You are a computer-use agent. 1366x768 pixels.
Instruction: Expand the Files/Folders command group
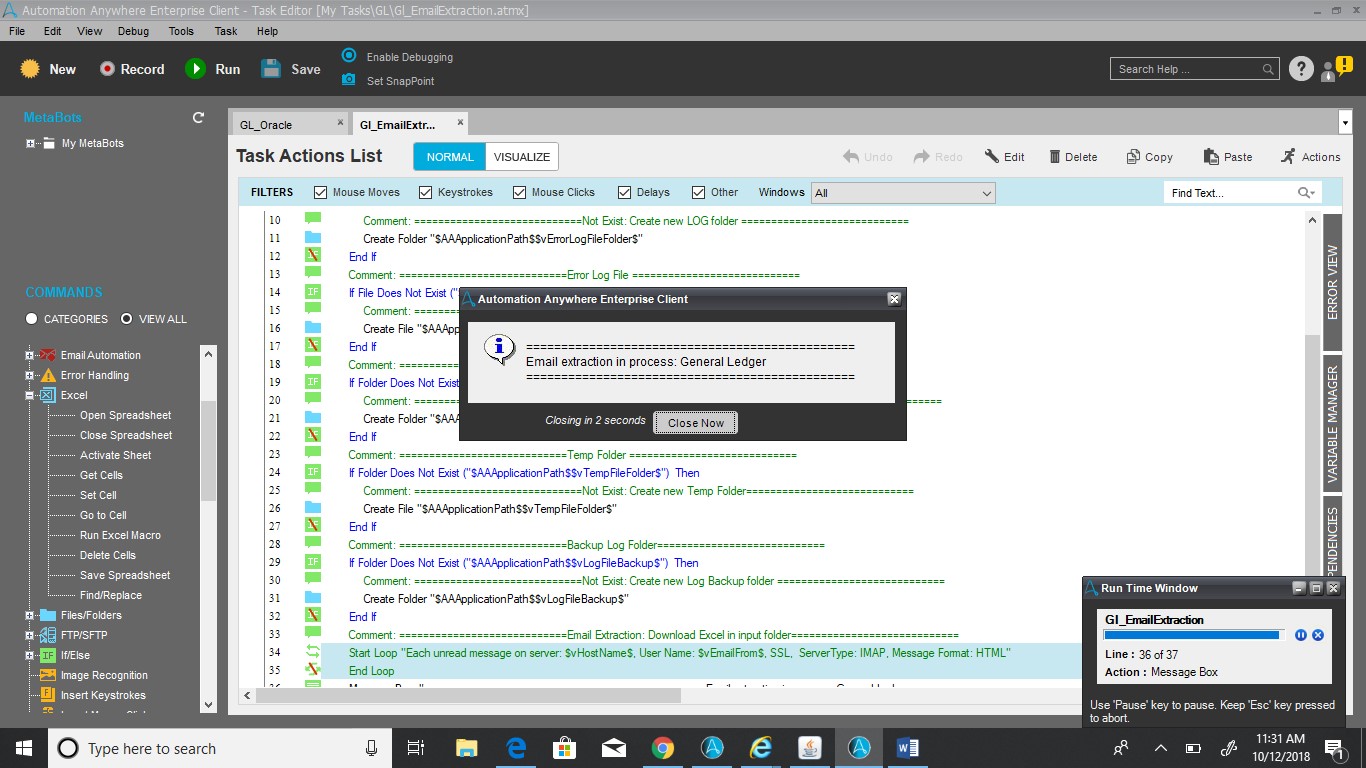pyautogui.click(x=31, y=615)
